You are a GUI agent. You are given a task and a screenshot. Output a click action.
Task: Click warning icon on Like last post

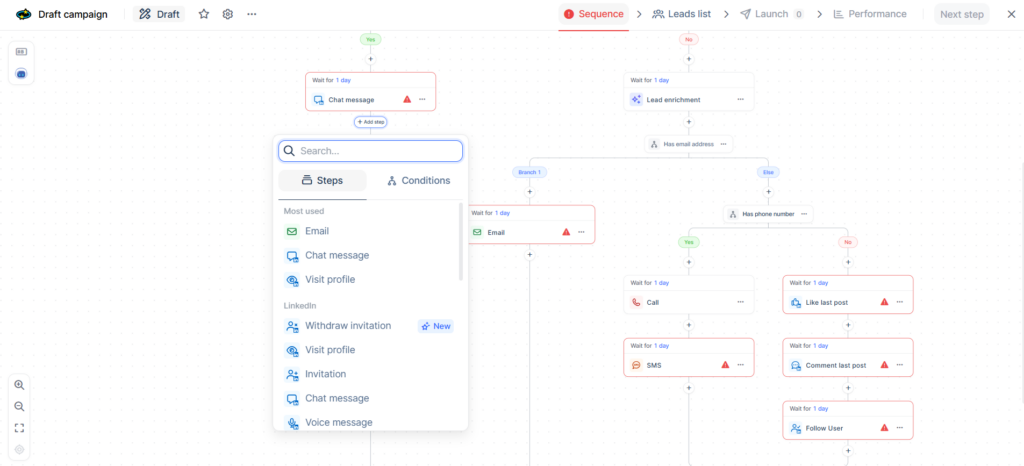pyautogui.click(x=884, y=302)
